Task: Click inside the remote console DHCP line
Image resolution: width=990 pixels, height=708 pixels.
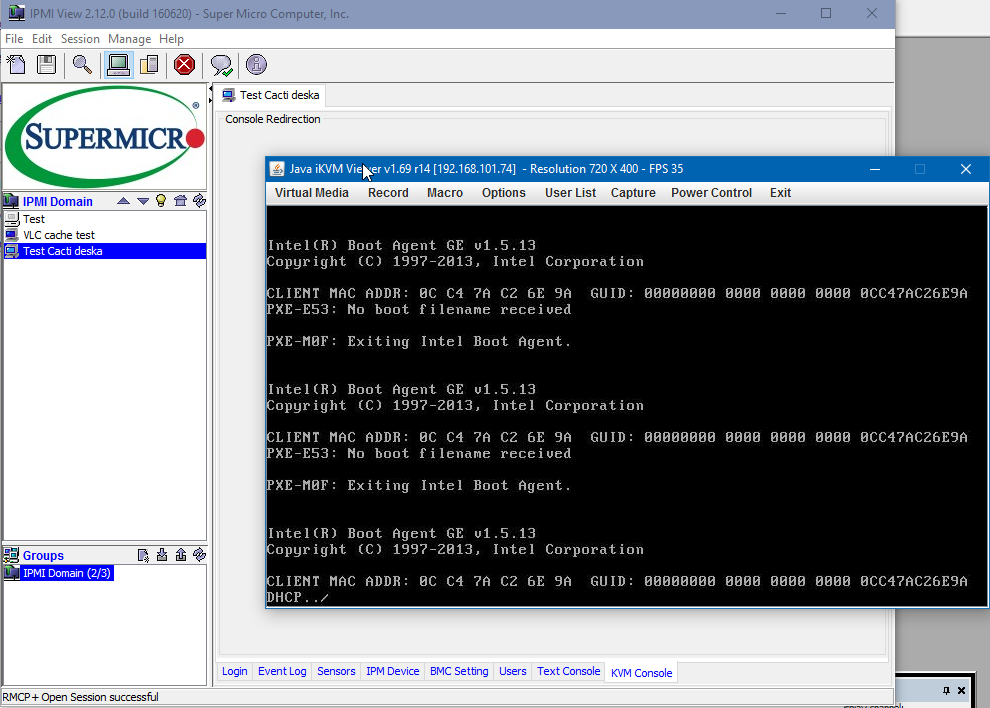Action: tap(298, 597)
